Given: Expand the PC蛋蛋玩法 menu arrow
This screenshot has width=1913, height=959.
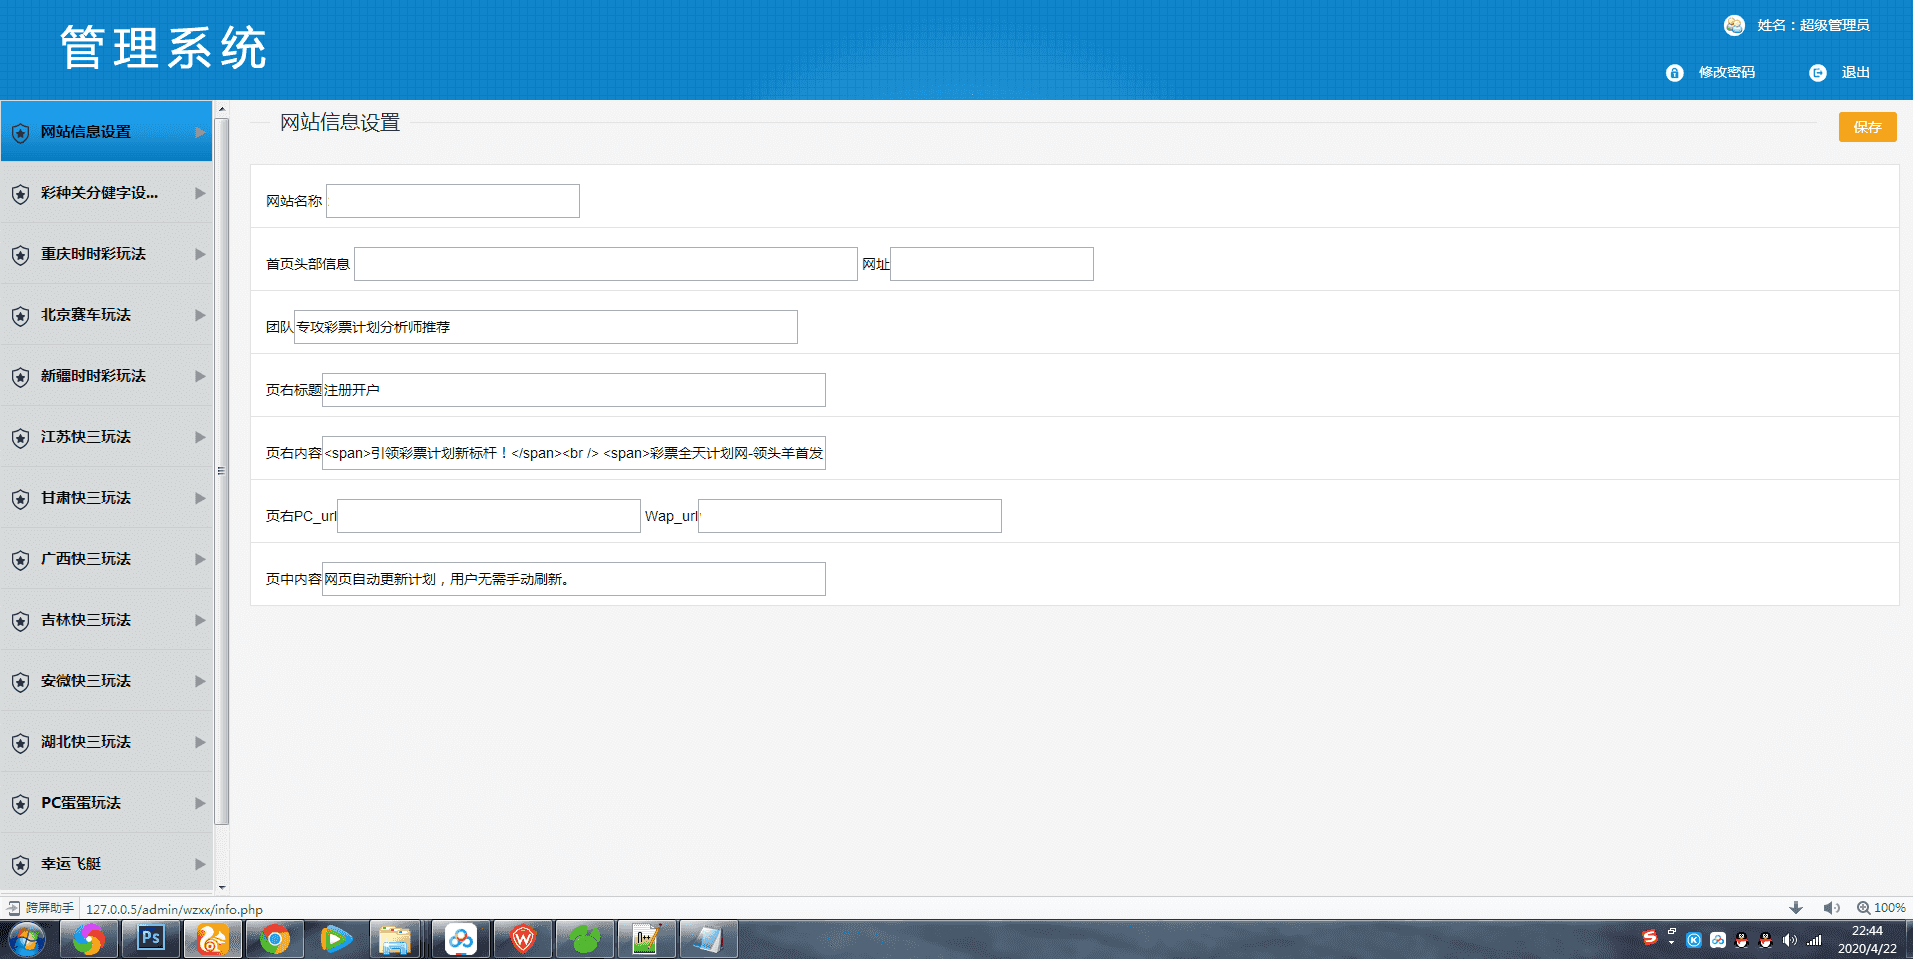Looking at the screenshot, I should [200, 803].
